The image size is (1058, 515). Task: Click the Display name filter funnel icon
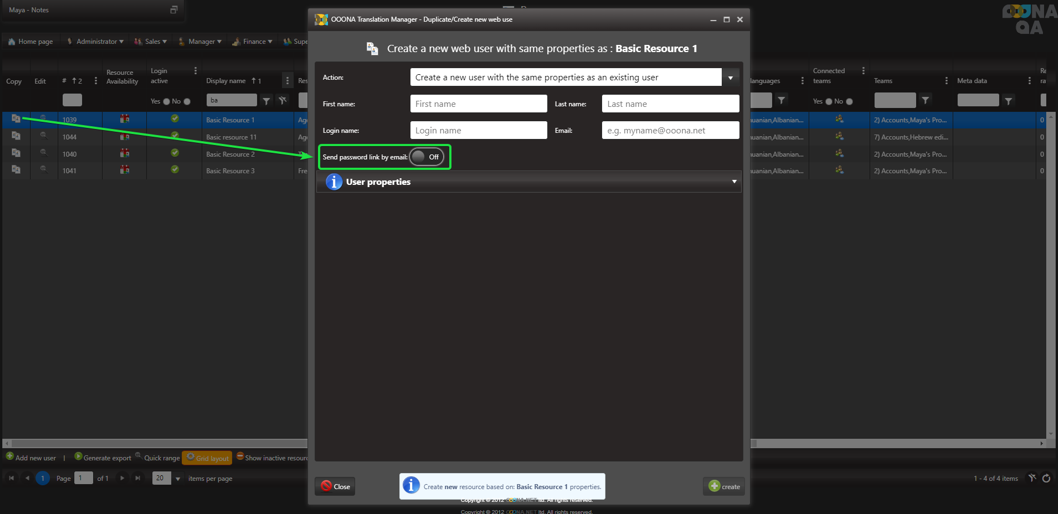click(x=266, y=101)
